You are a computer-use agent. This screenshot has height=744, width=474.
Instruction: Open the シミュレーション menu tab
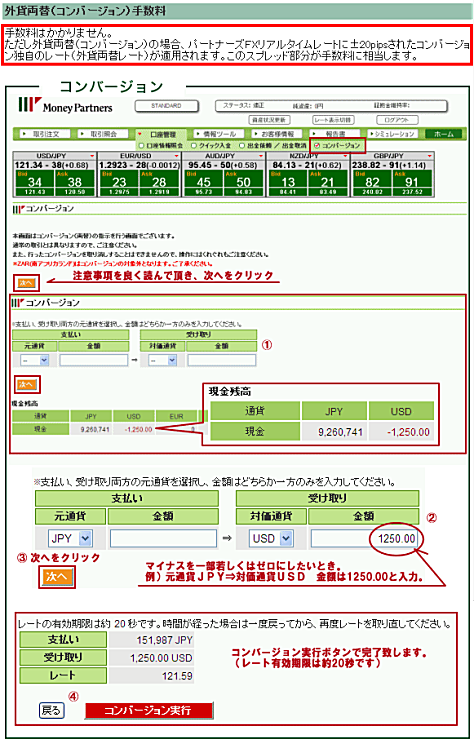[x=392, y=134]
